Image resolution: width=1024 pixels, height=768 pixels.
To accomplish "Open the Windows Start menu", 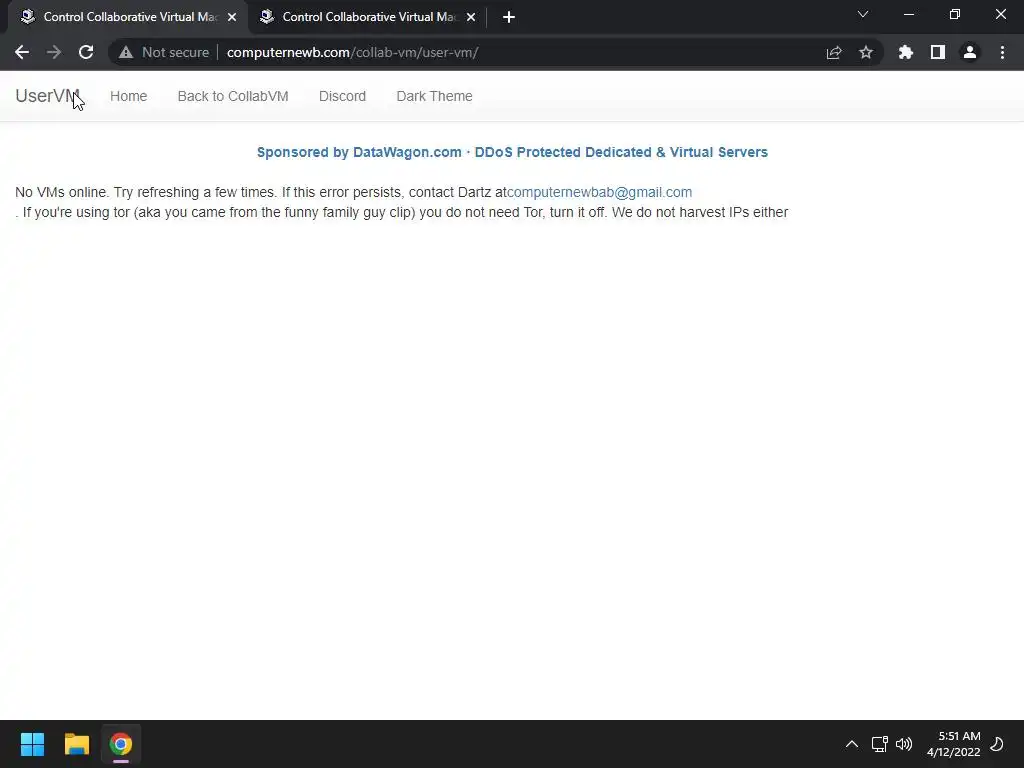I will coord(32,744).
